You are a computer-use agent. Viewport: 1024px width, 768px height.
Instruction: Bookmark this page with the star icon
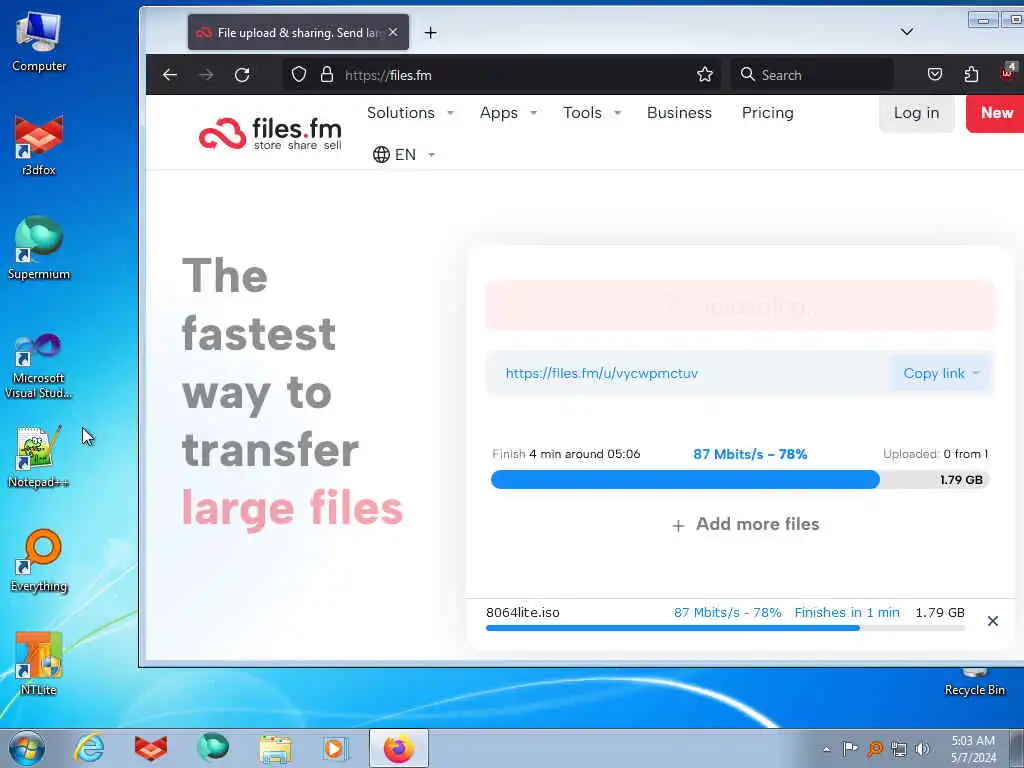coord(705,74)
